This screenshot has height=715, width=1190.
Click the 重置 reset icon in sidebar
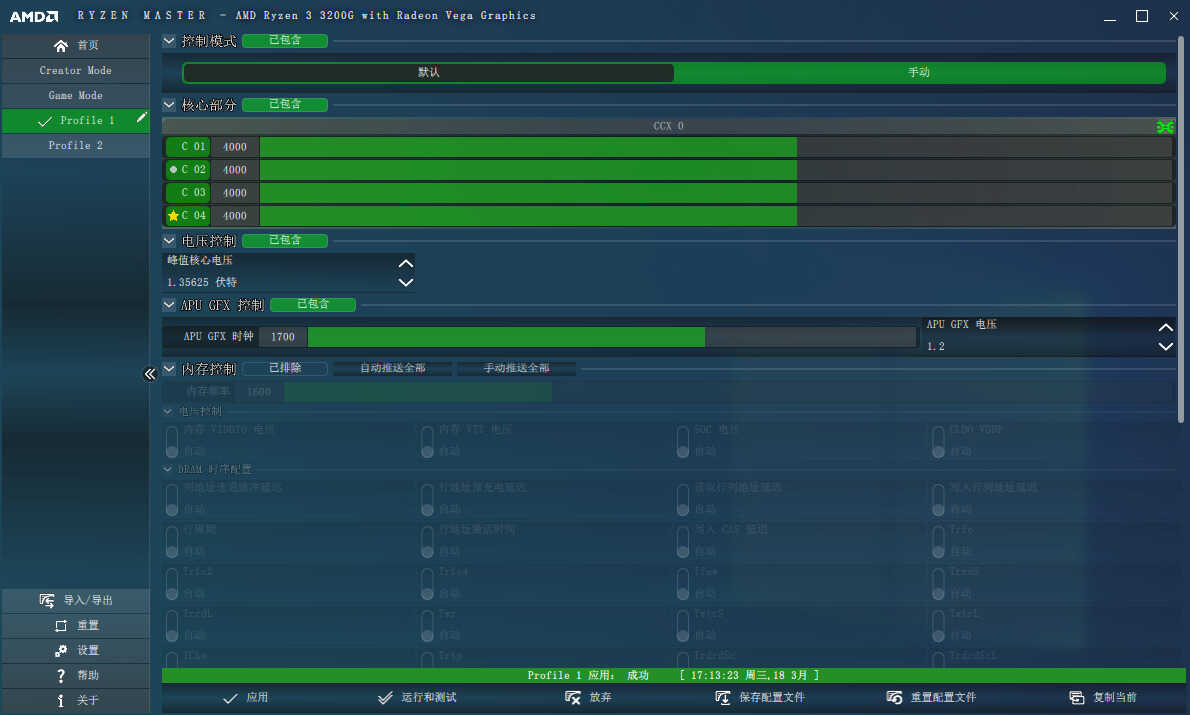point(61,626)
